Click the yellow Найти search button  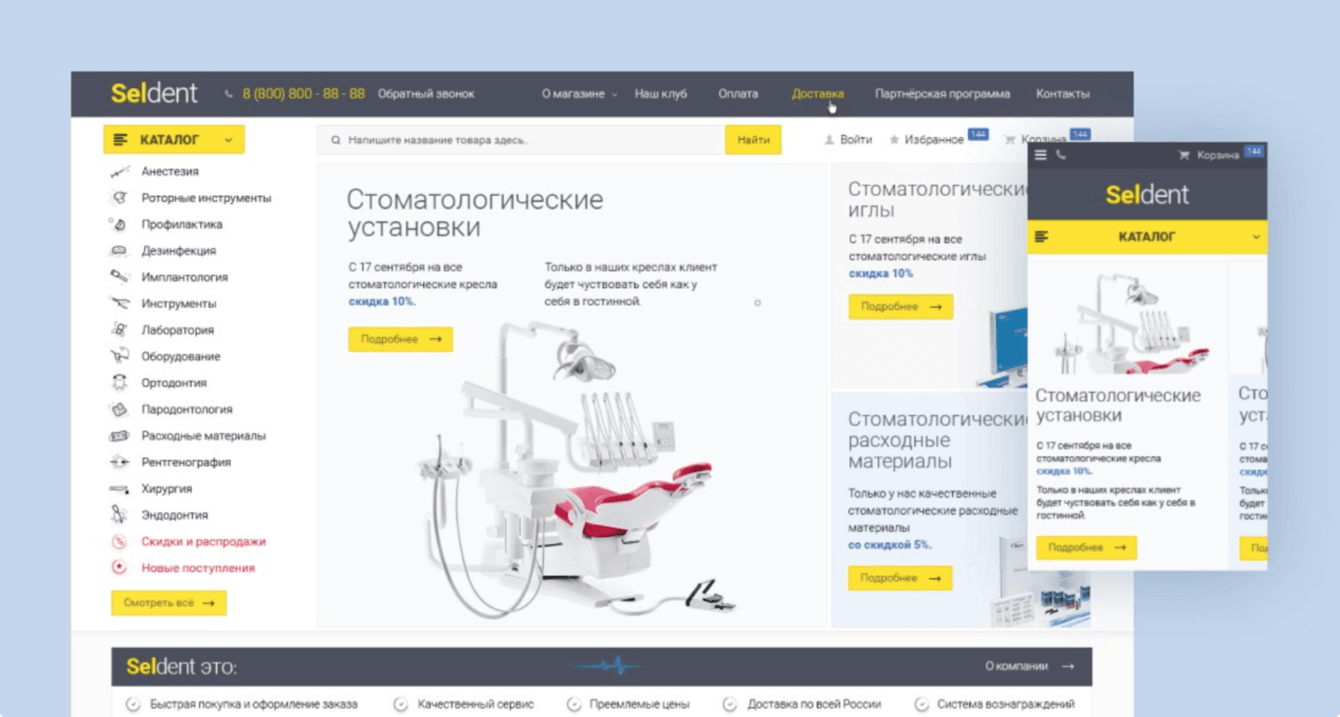pos(753,140)
